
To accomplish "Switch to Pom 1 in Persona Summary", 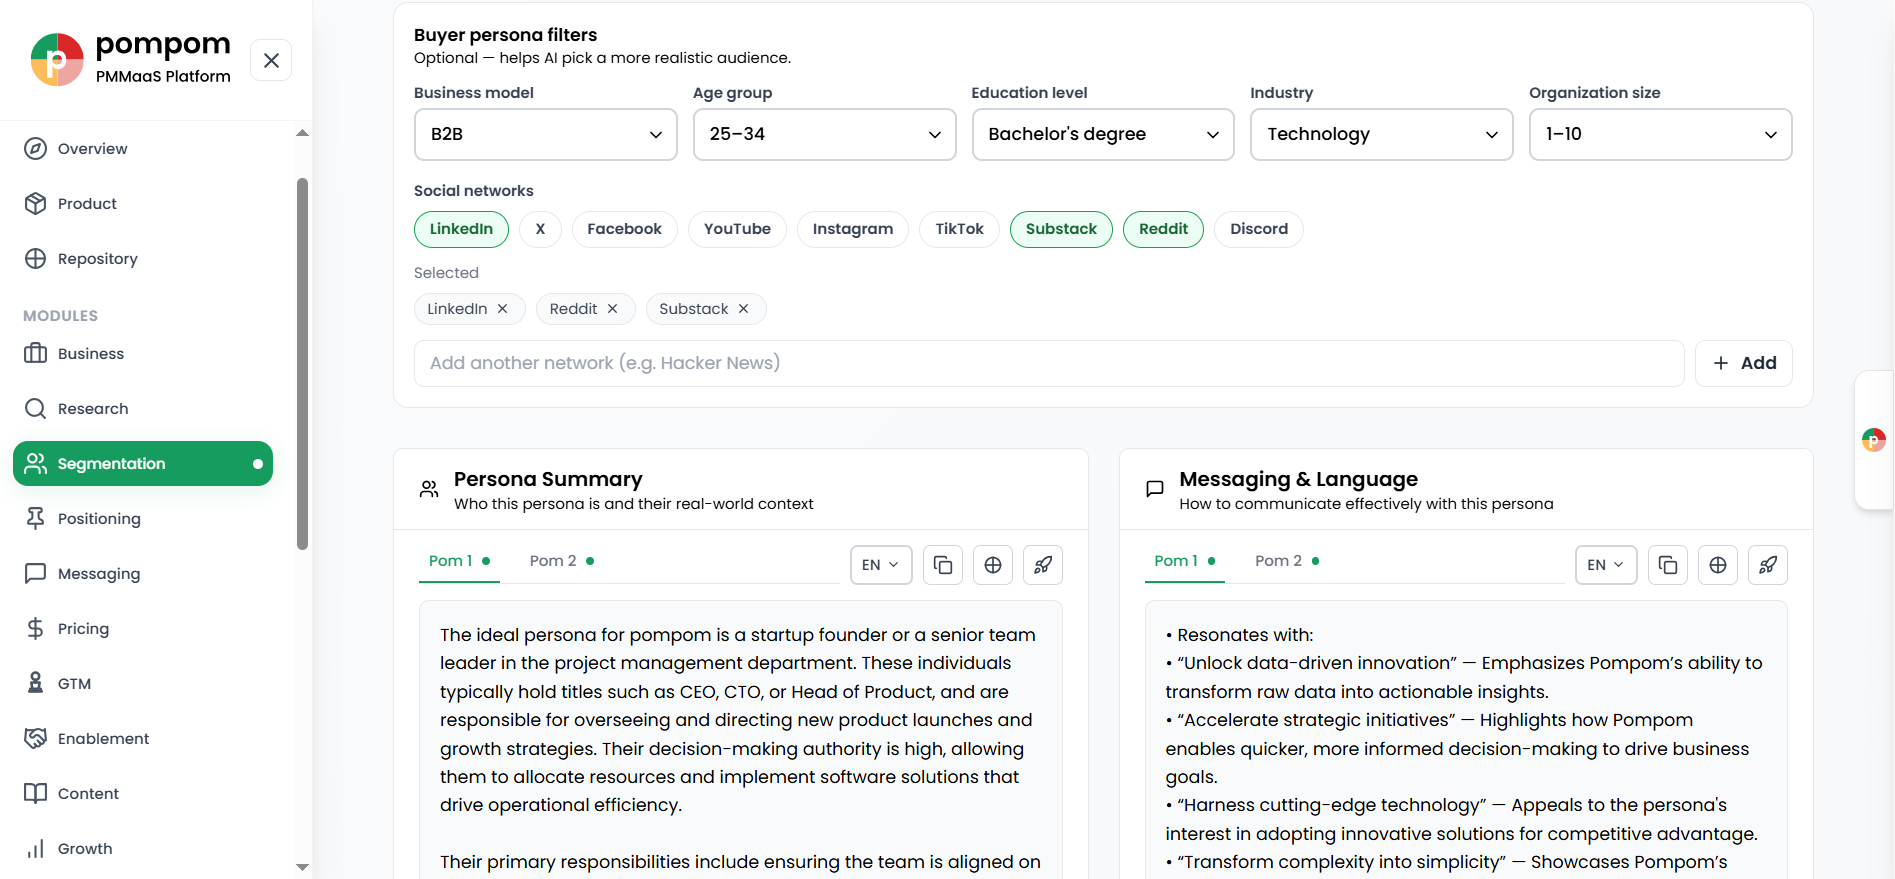I will [459, 561].
